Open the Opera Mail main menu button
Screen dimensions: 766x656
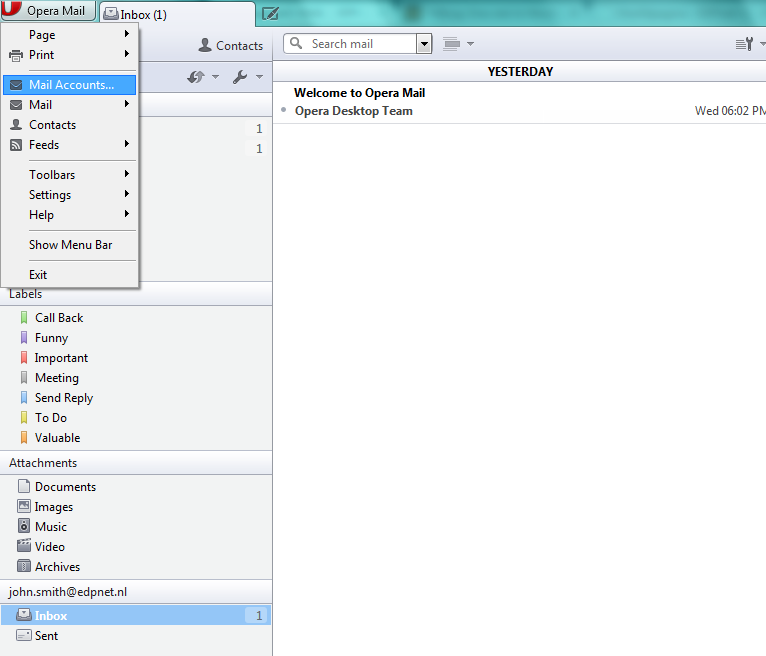point(48,10)
